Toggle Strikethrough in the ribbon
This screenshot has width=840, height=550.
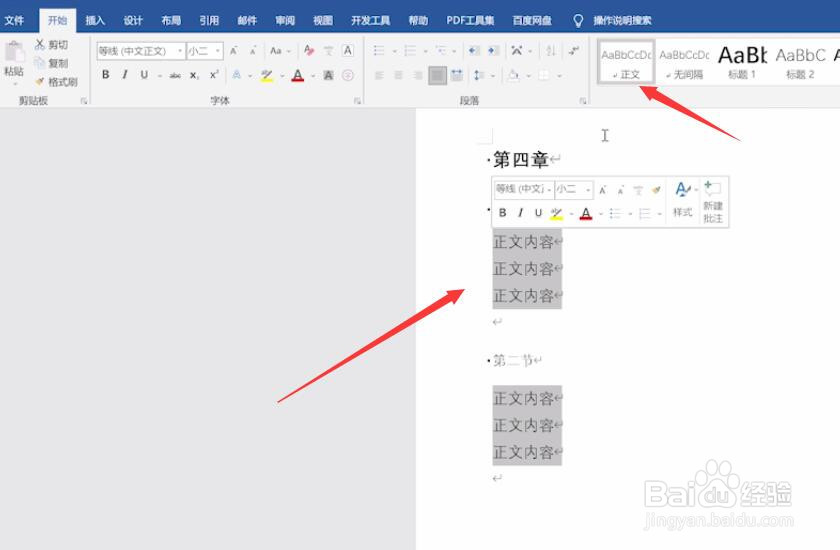tap(175, 76)
